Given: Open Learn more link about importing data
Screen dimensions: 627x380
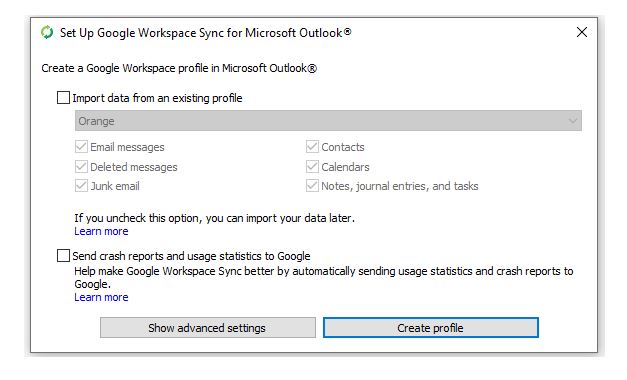Looking at the screenshot, I should click(101, 231).
